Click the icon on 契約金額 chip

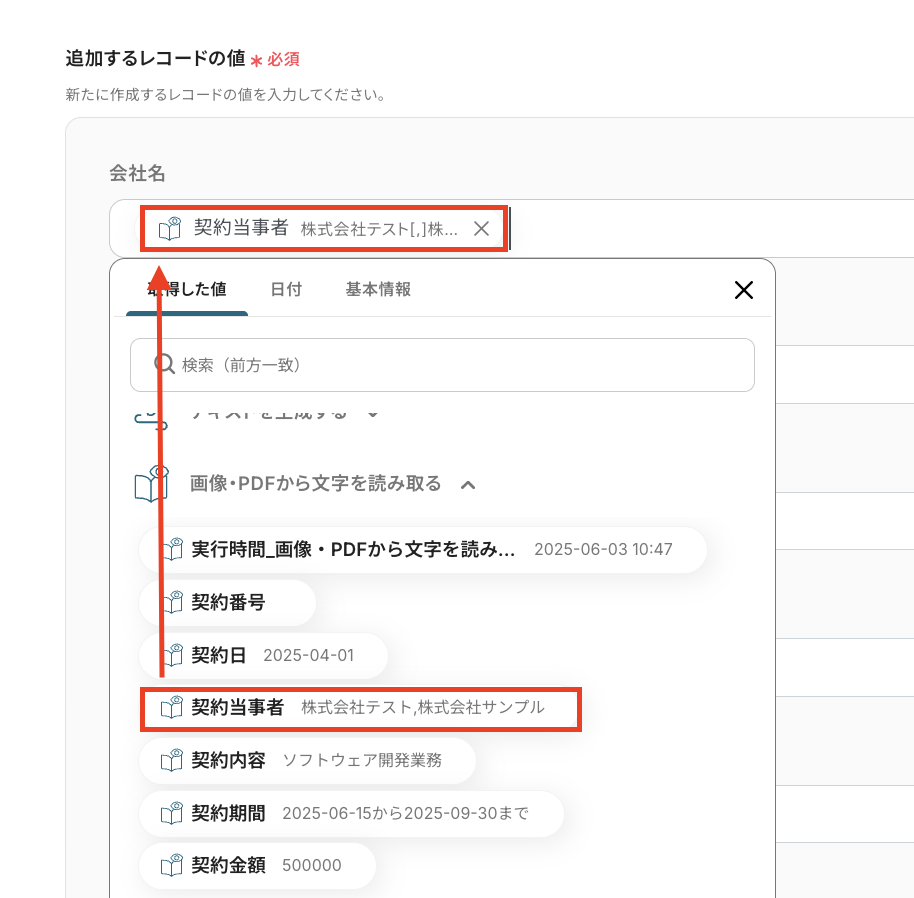(x=172, y=865)
